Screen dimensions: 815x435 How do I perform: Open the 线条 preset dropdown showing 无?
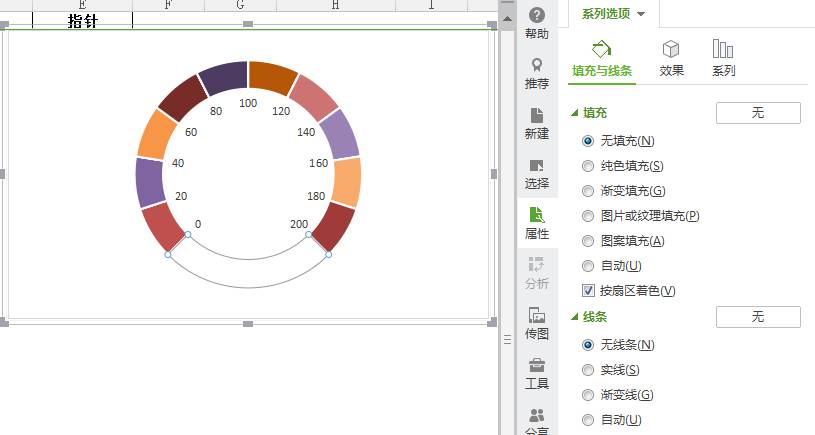tap(758, 317)
